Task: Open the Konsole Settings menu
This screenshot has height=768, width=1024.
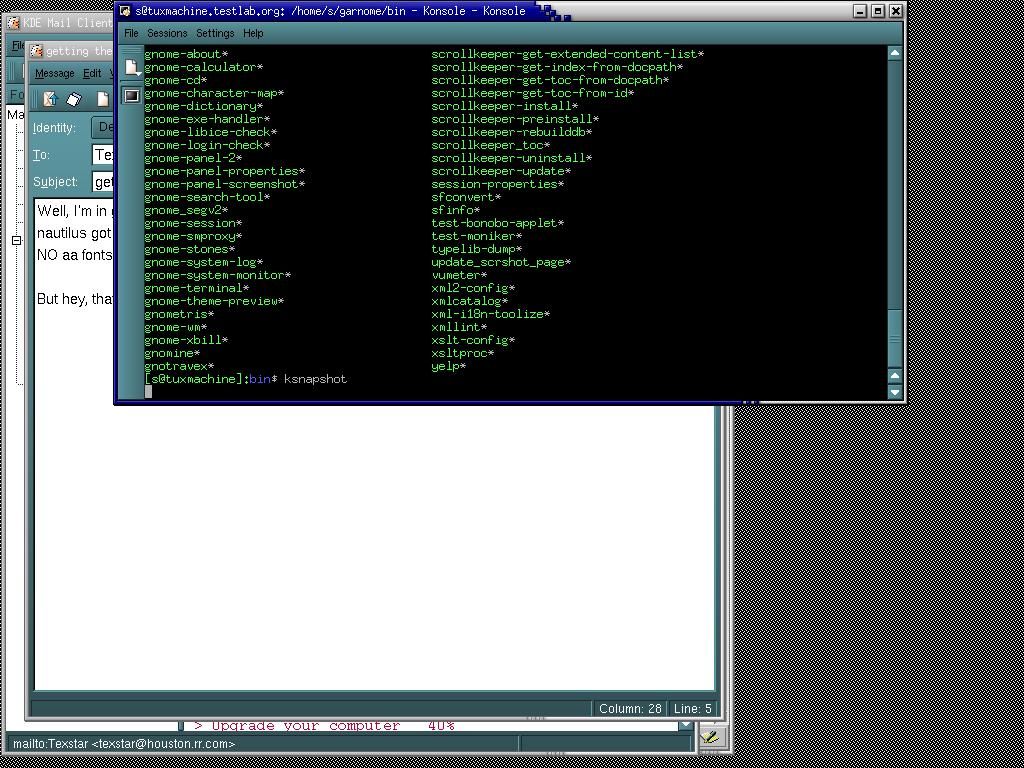Action: coord(215,33)
